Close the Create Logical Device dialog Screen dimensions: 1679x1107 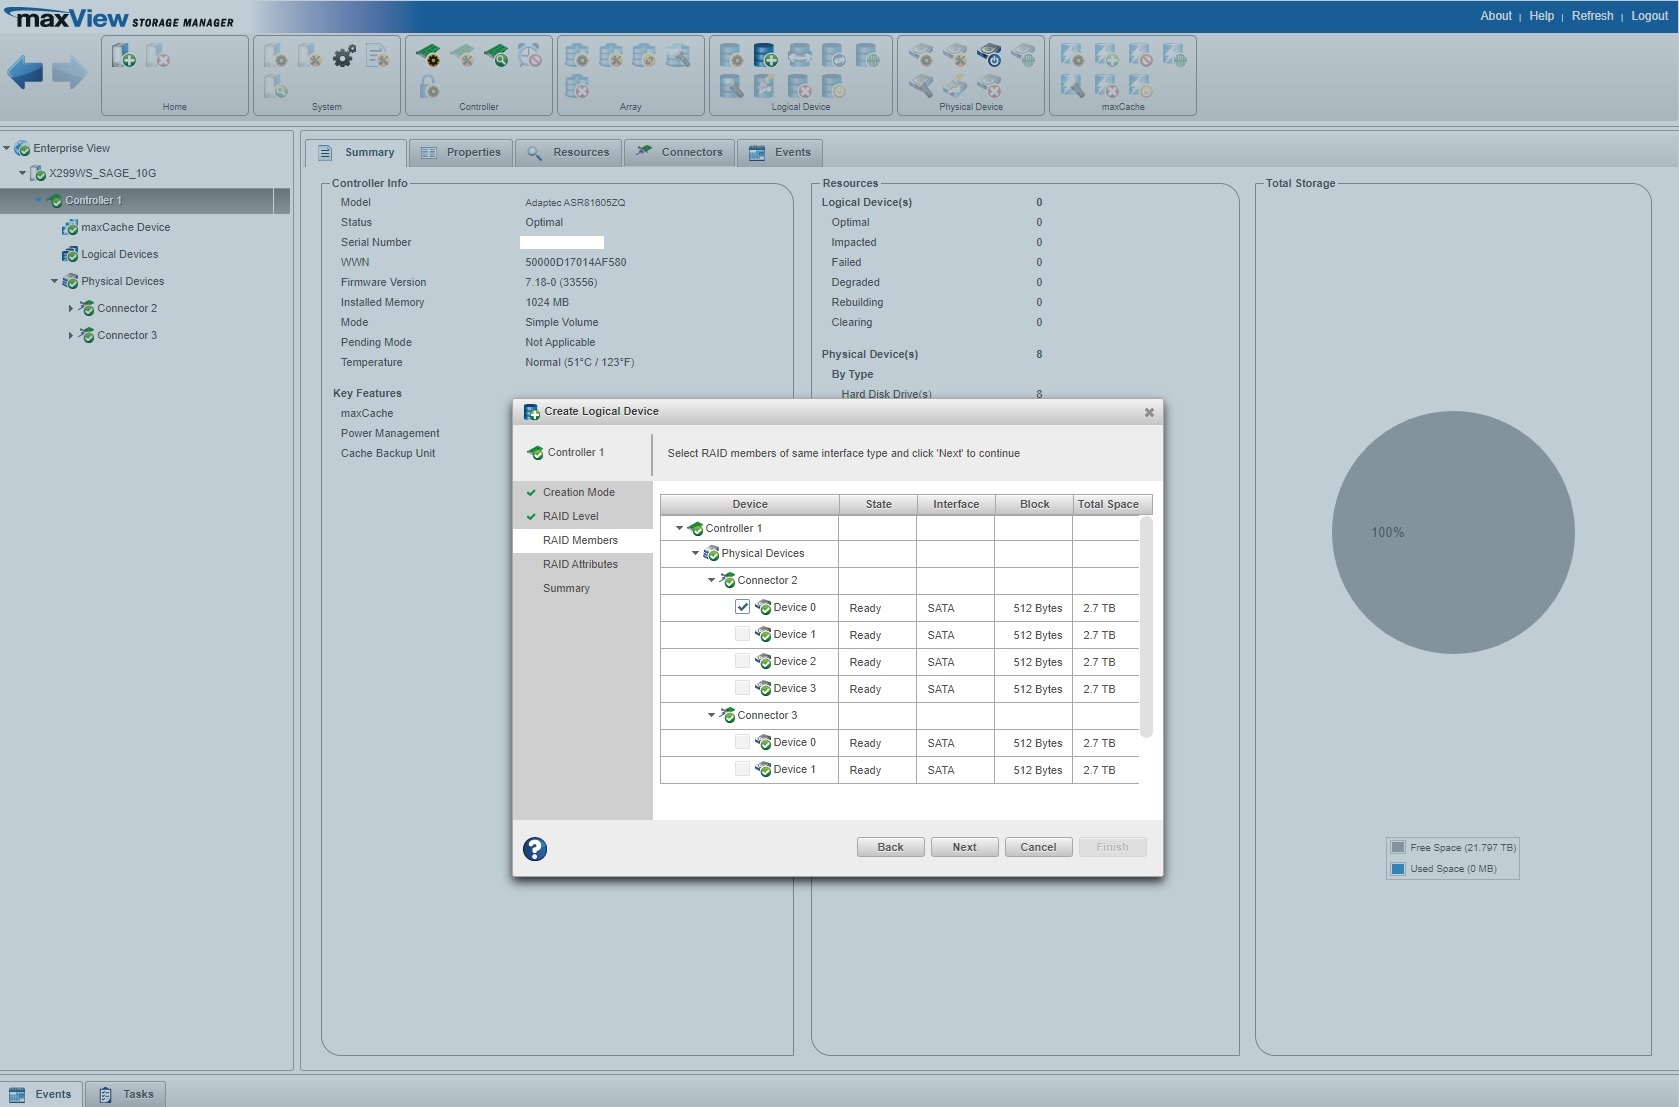(1149, 412)
